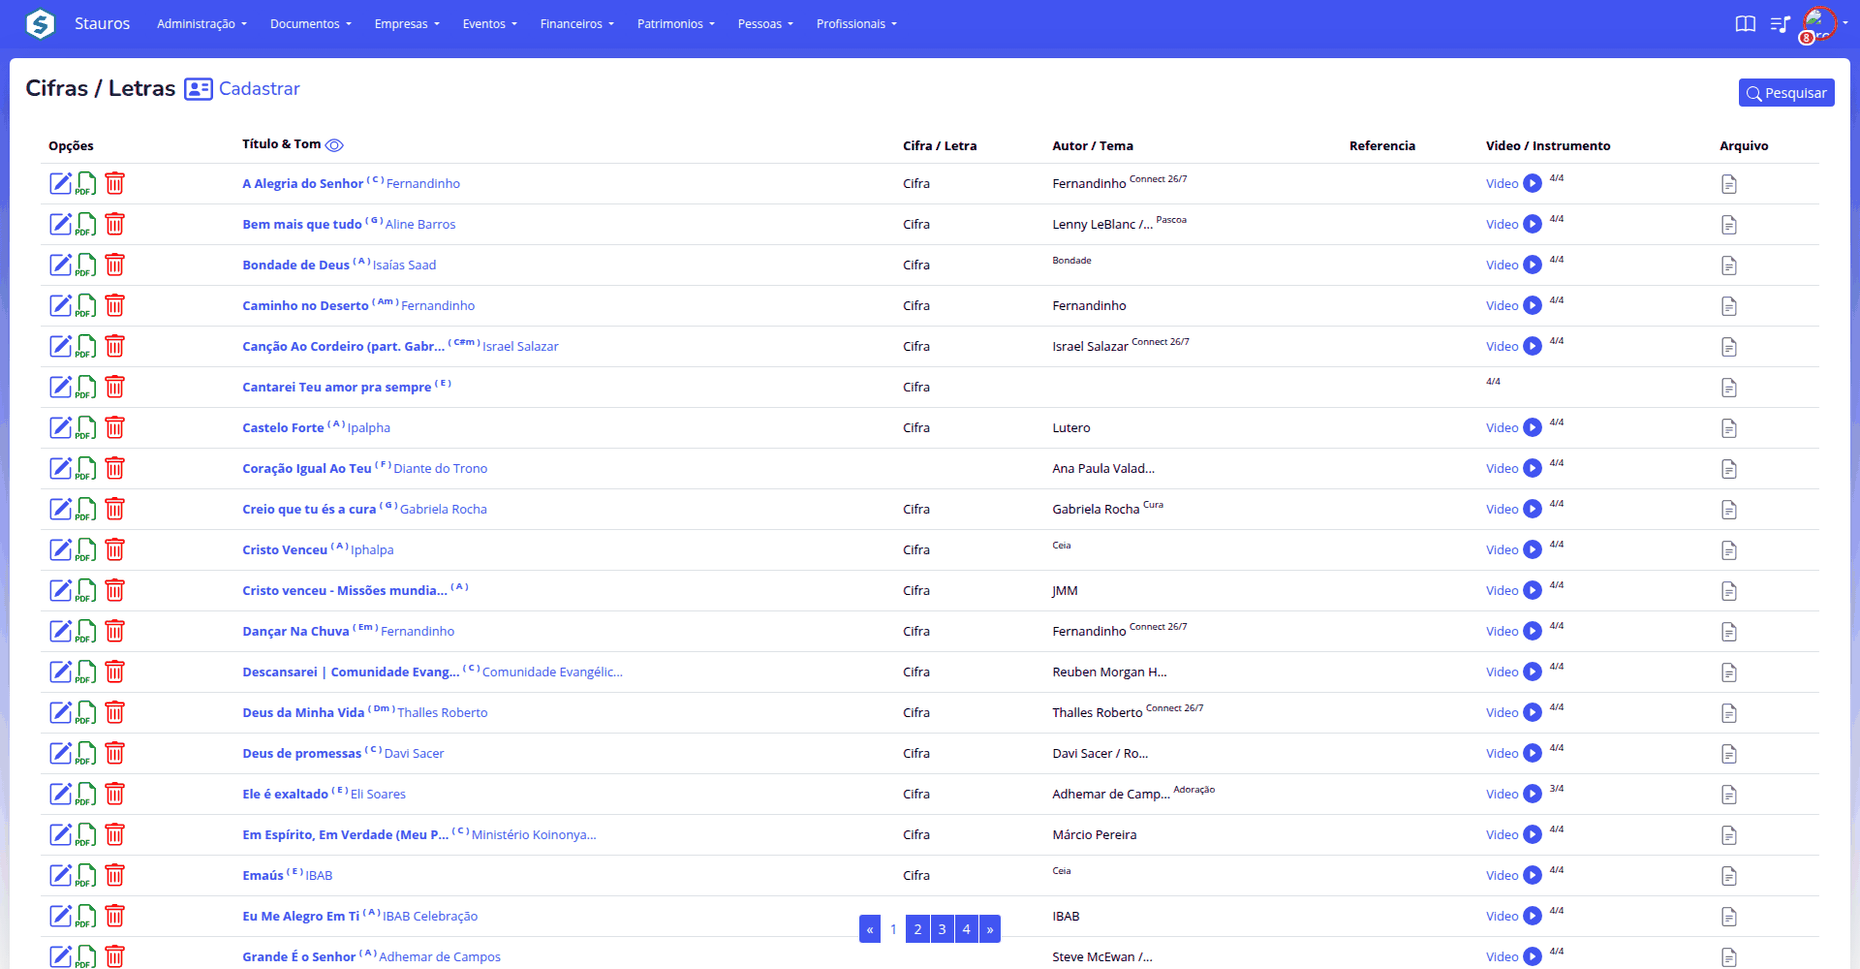
Task: Open the Bem mais que tudo song
Action: pos(302,224)
